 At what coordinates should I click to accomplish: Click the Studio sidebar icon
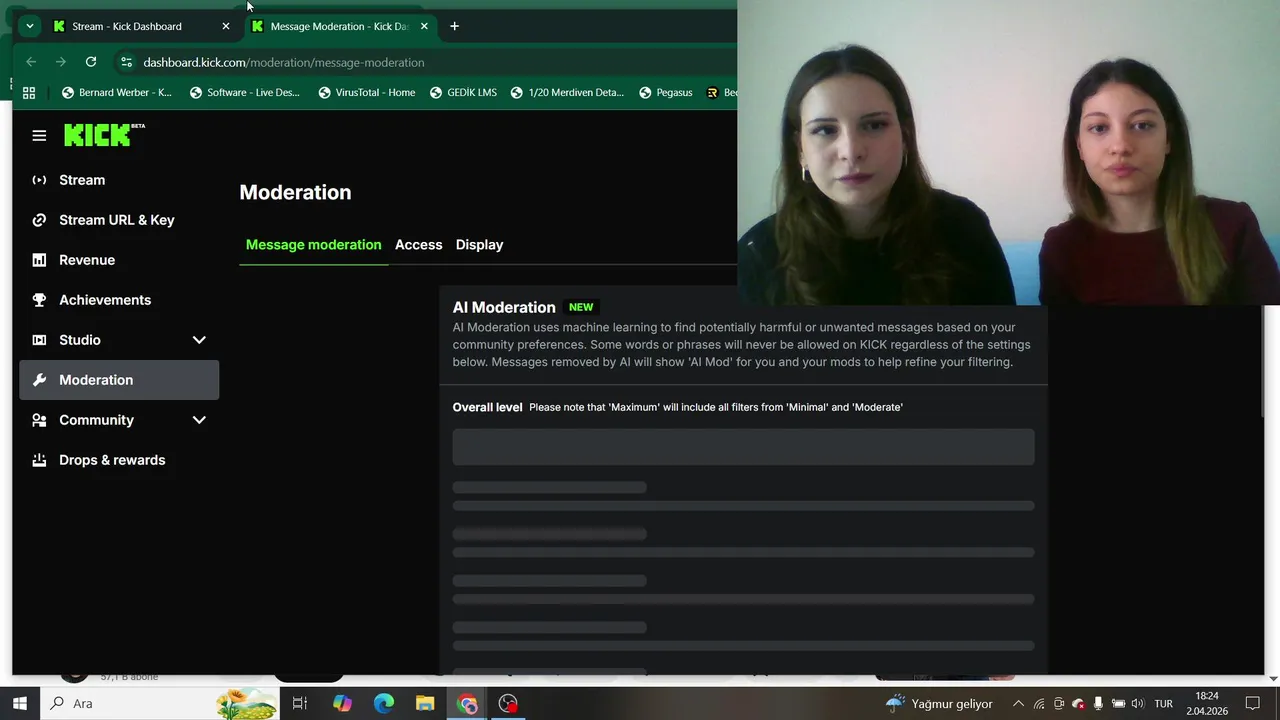point(39,340)
